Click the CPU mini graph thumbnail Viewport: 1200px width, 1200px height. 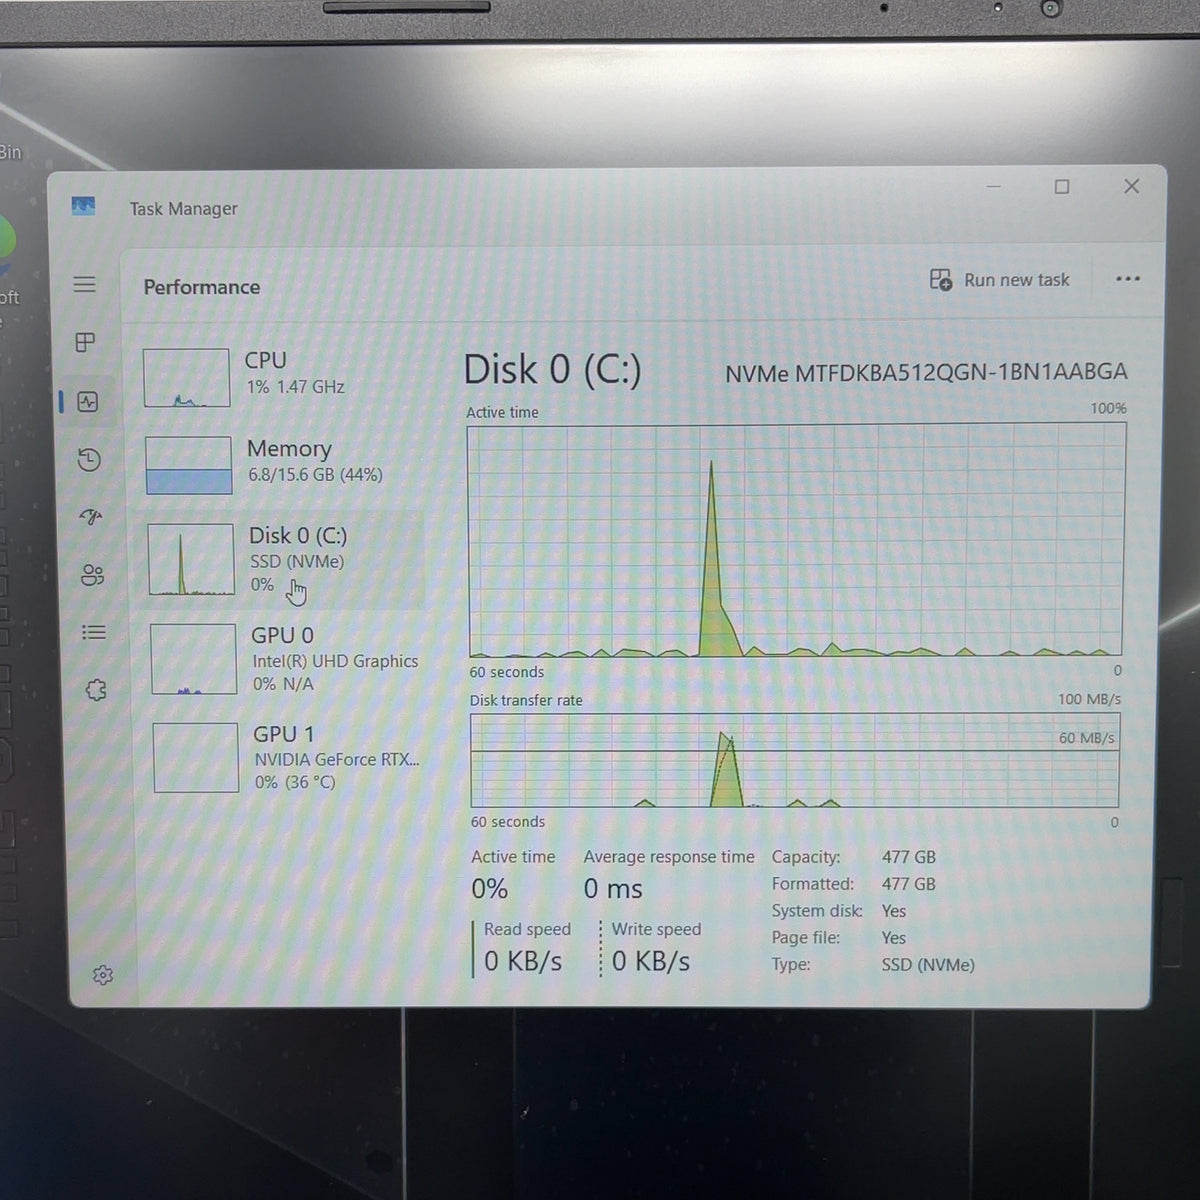point(187,378)
